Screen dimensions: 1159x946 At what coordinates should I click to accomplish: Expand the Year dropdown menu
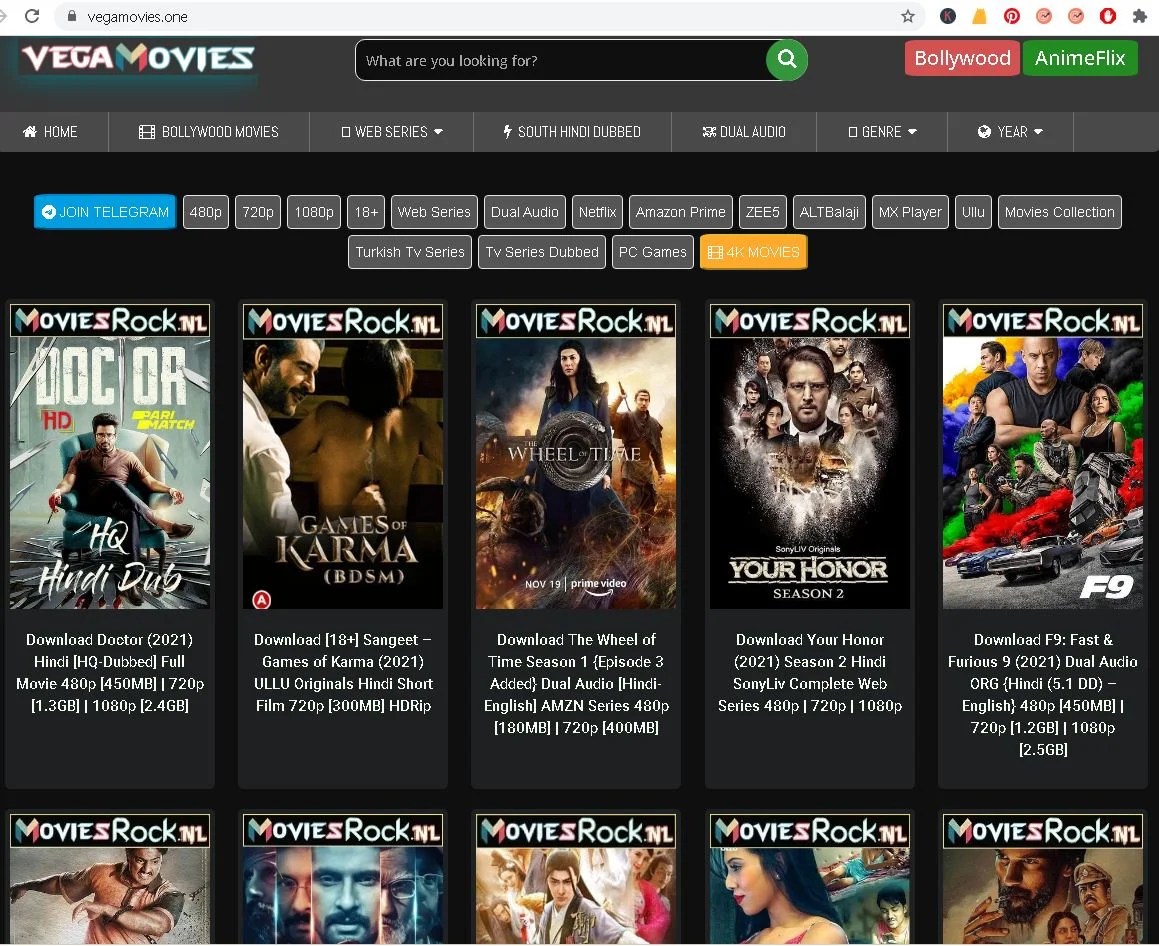point(1010,132)
